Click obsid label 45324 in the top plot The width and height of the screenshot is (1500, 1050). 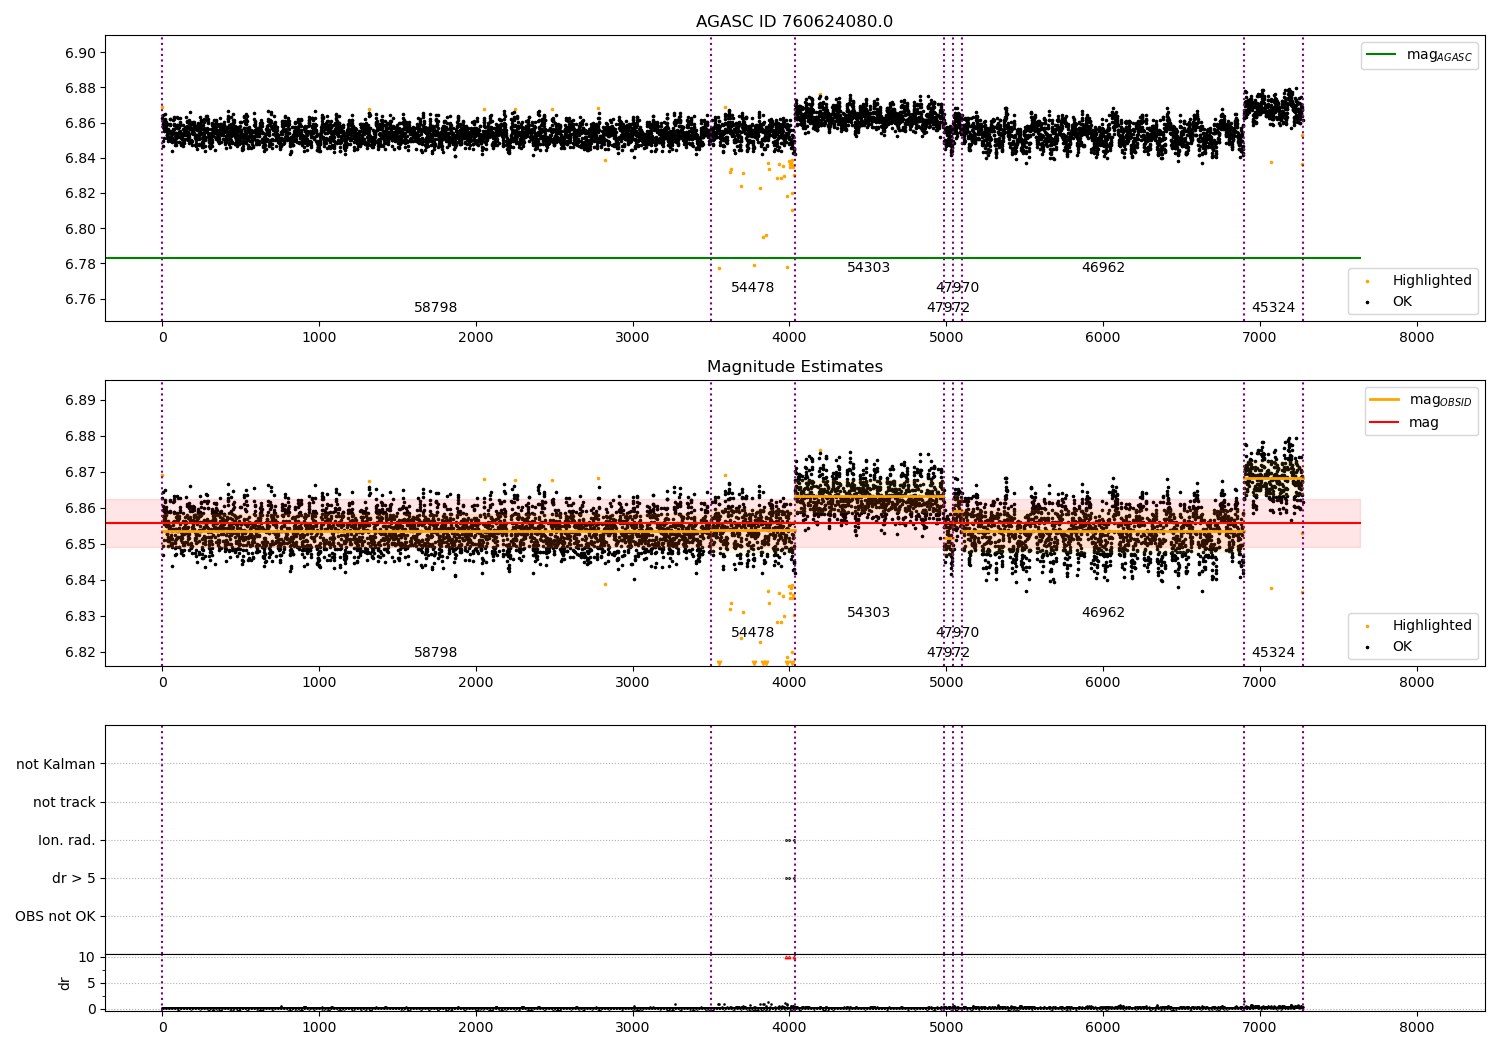tap(1273, 308)
